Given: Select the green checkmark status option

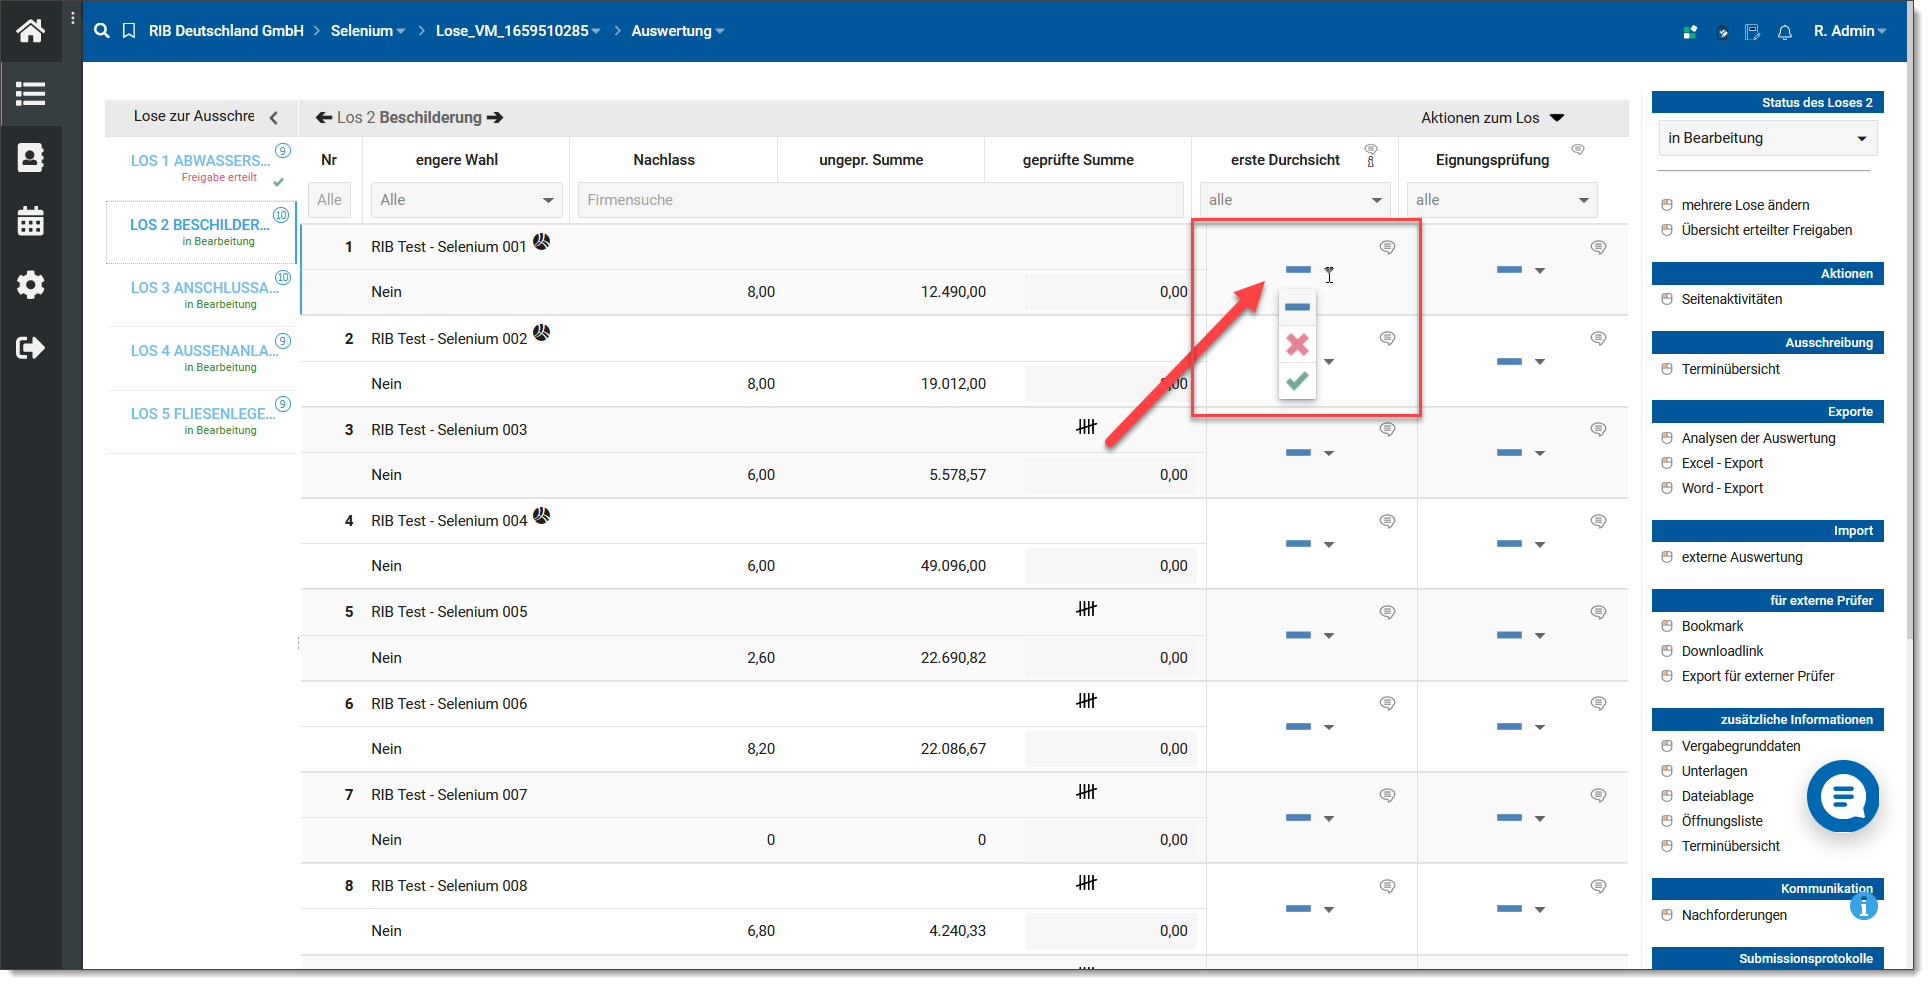Looking at the screenshot, I should [1297, 381].
